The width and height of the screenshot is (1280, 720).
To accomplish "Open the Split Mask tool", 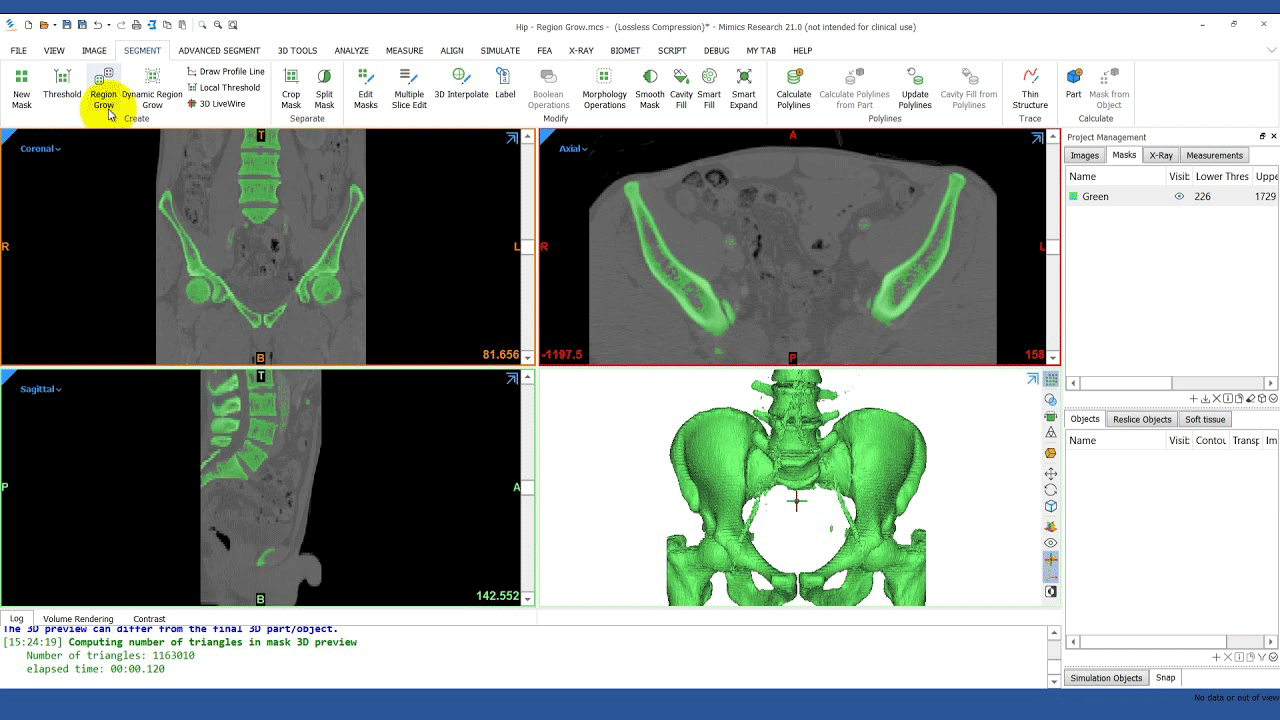I will coord(324,87).
